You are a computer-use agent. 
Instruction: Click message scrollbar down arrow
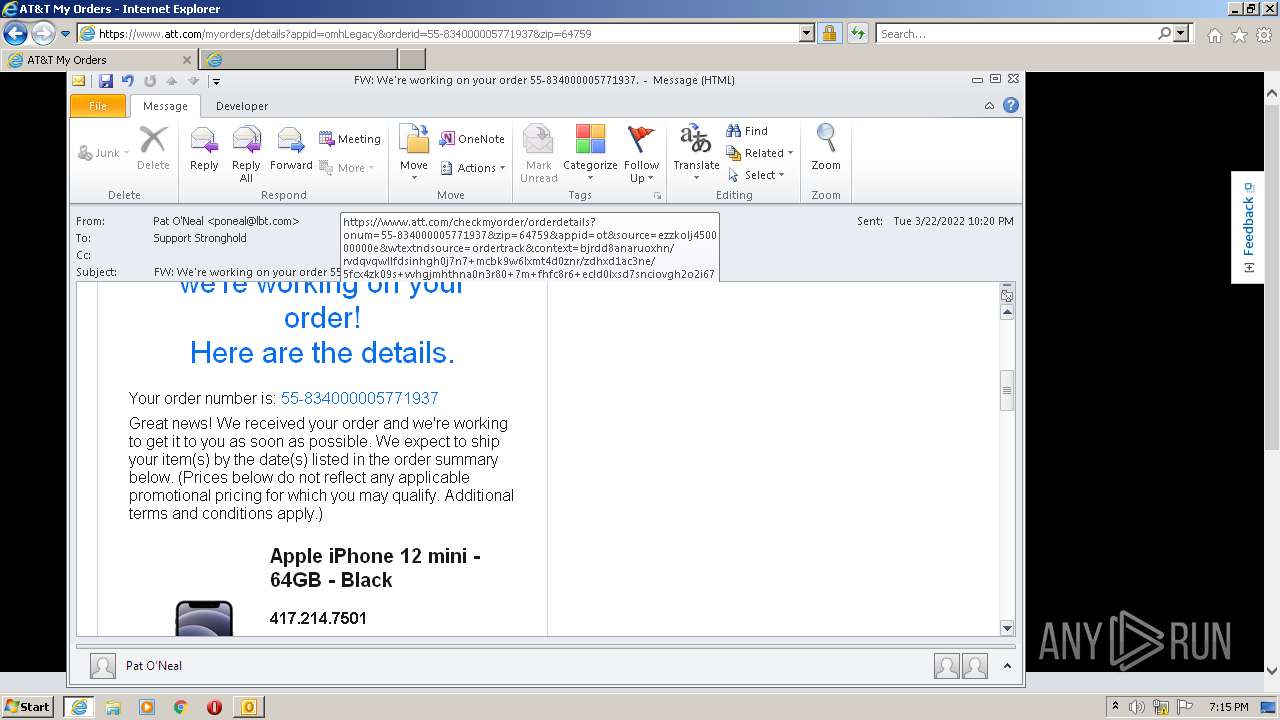click(x=1007, y=628)
